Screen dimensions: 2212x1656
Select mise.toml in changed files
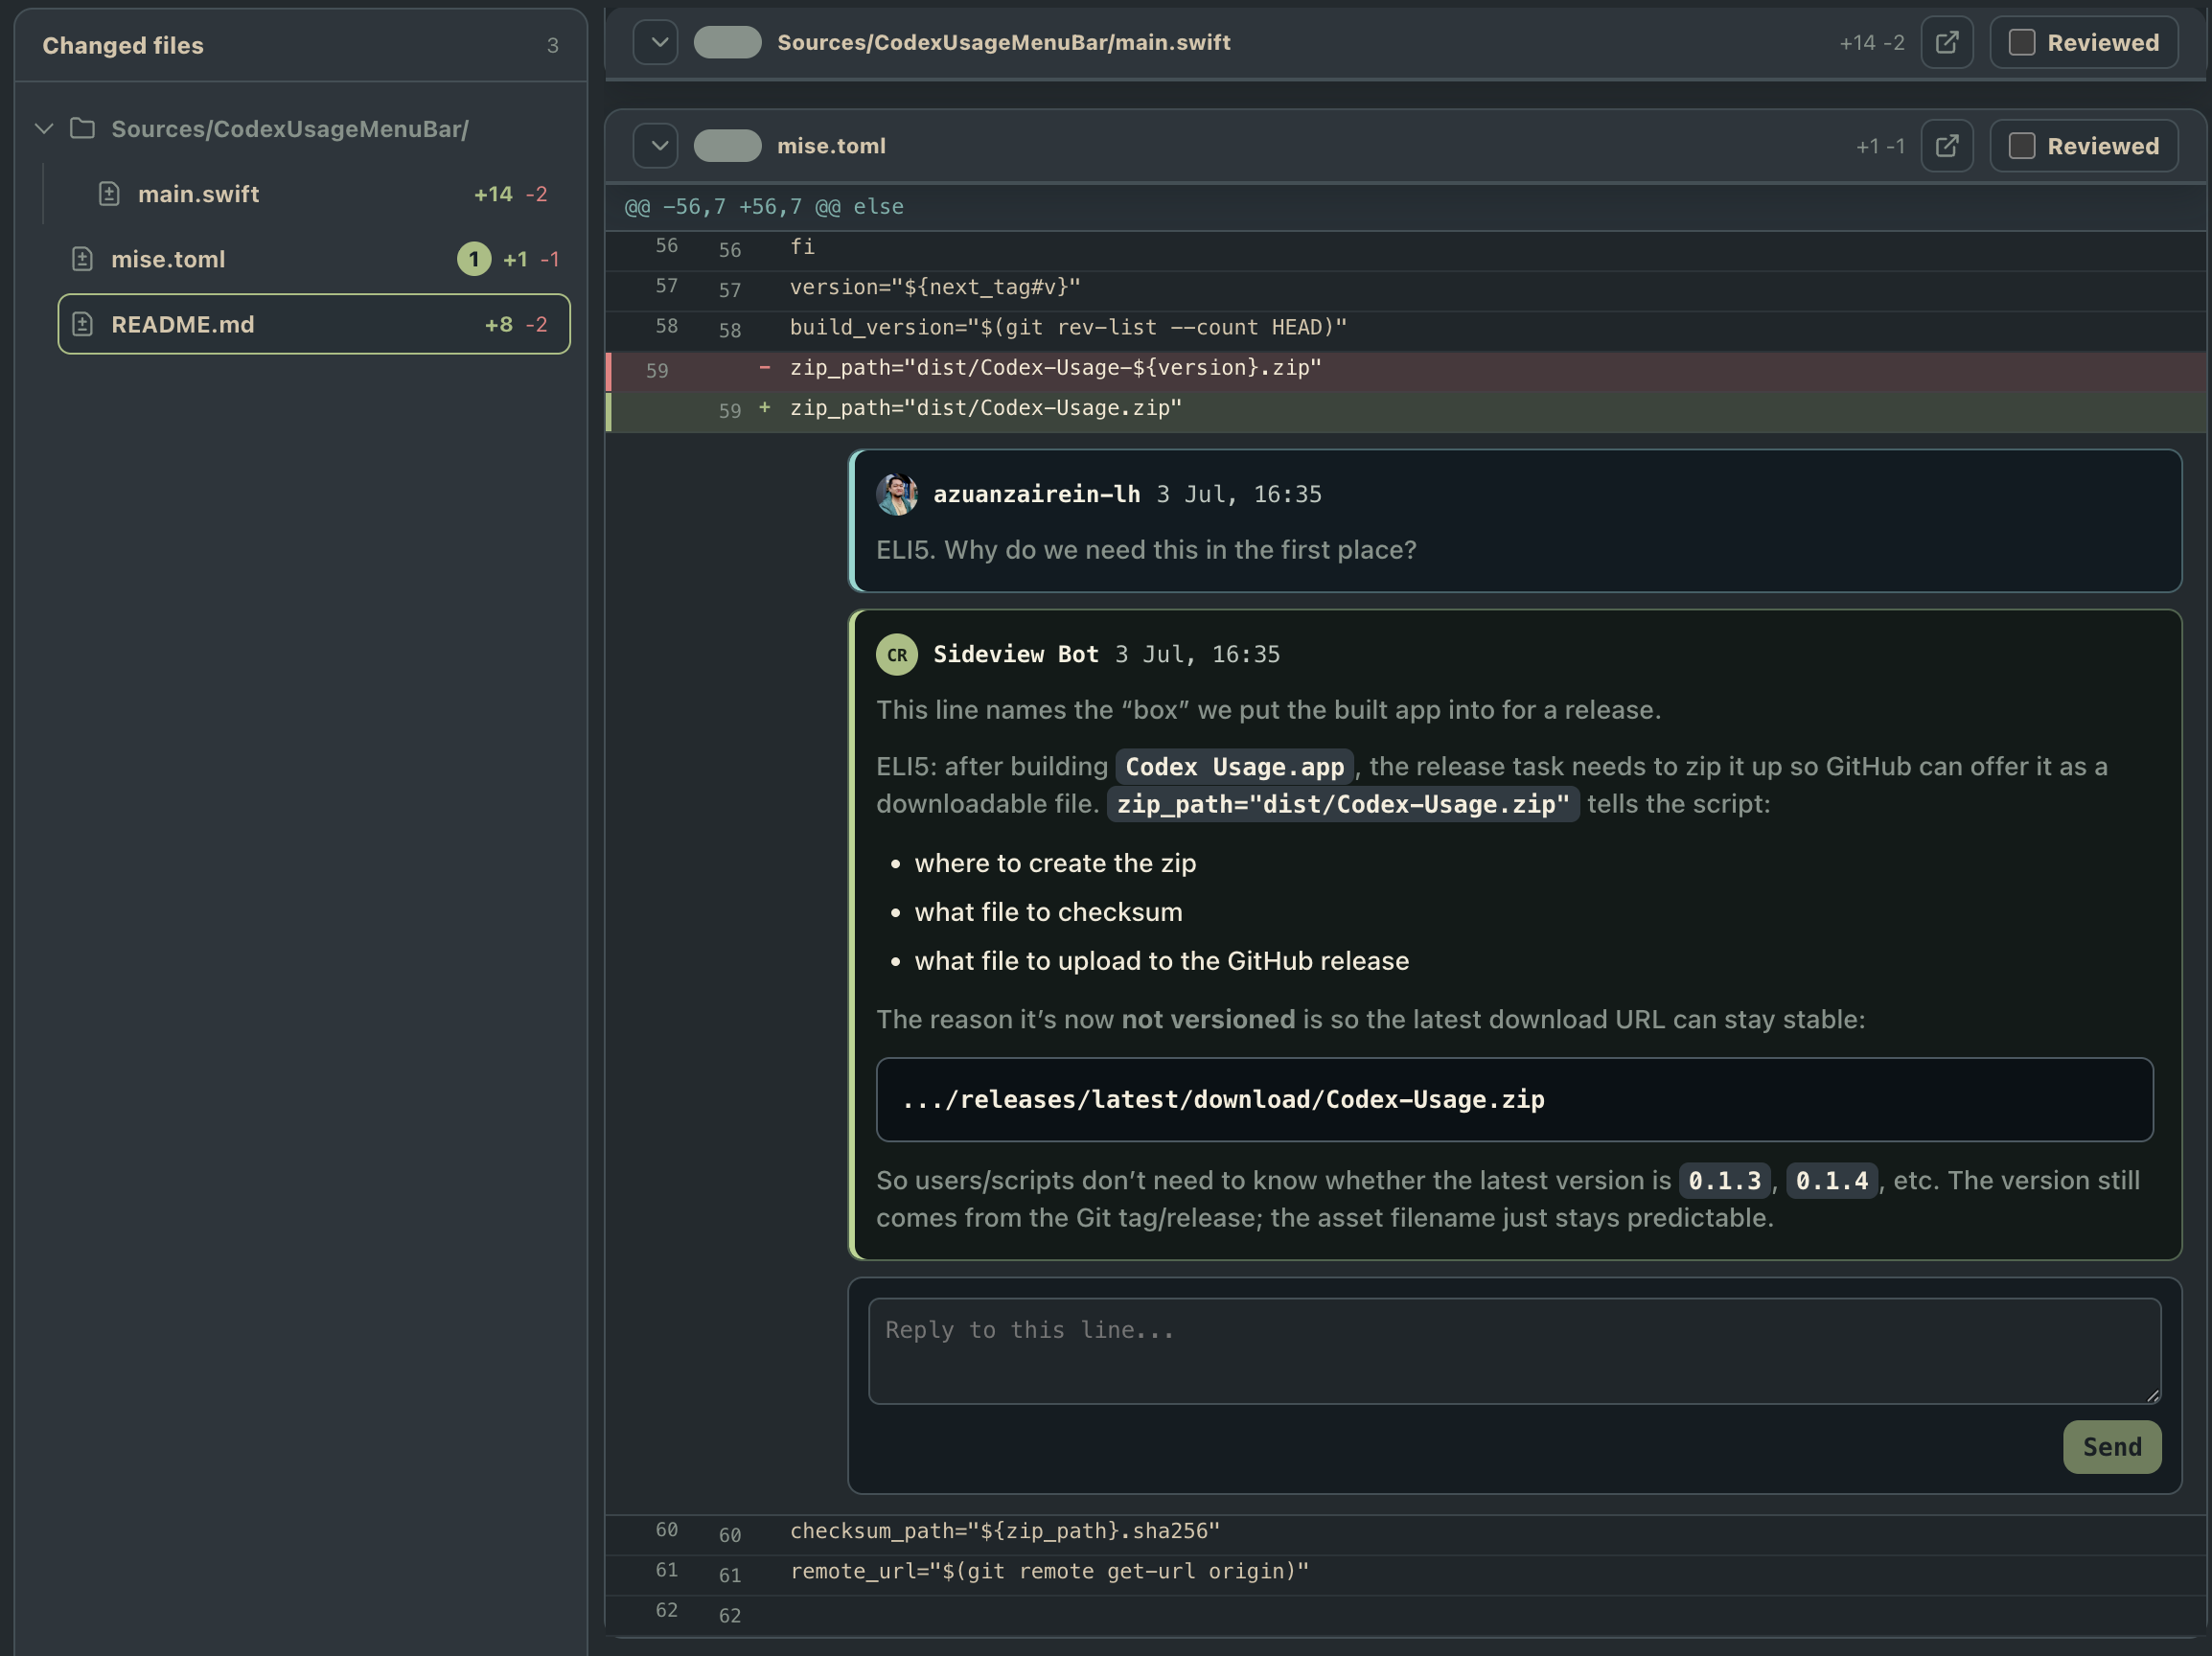coord(314,259)
